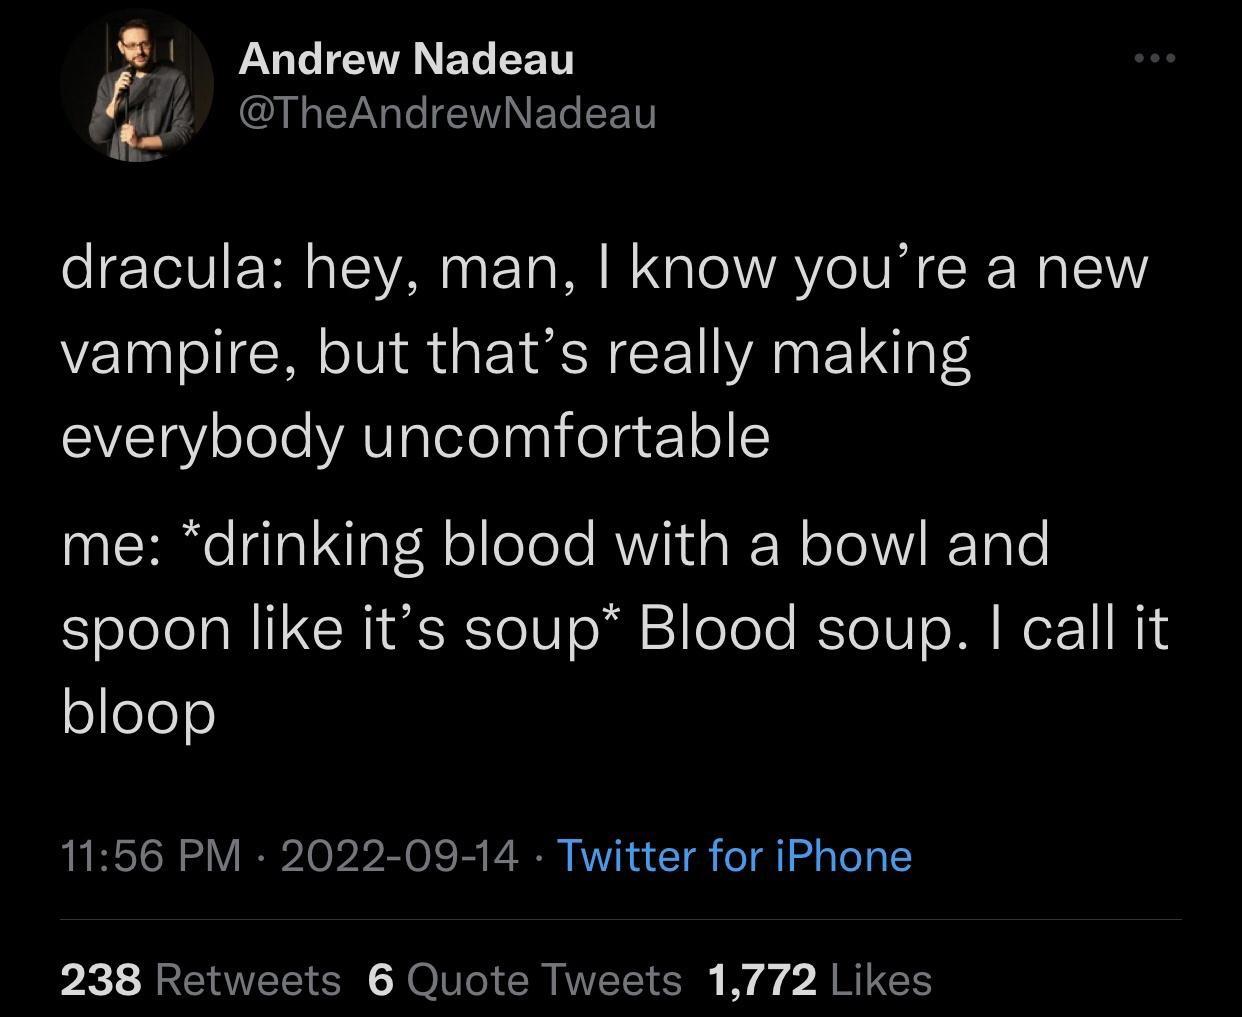This screenshot has width=1242, height=1017.
Task: Click the word 'bloop' in the tweet
Action: click(x=137, y=713)
